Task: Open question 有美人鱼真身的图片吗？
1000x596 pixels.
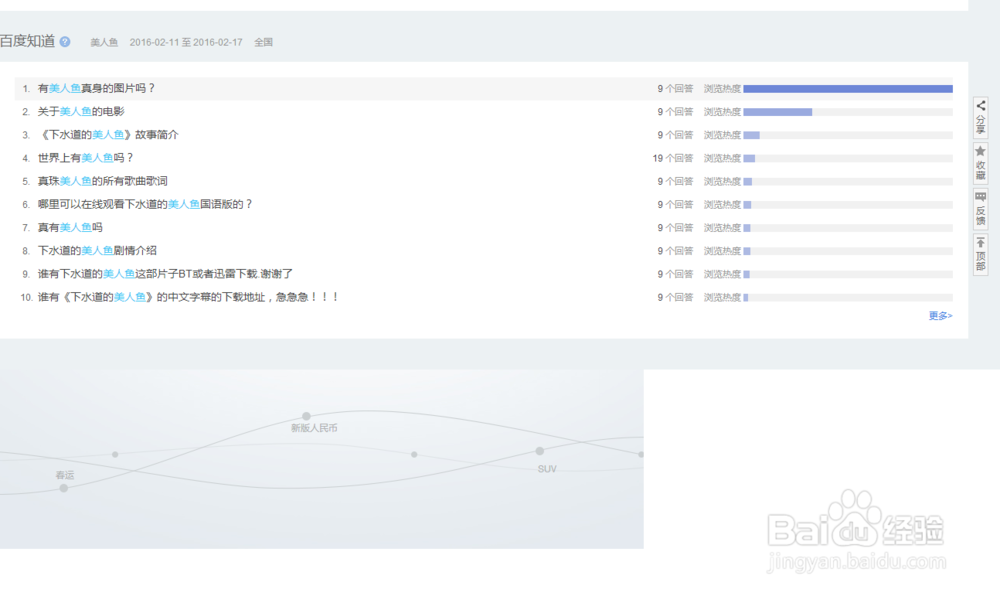Action: [96, 89]
